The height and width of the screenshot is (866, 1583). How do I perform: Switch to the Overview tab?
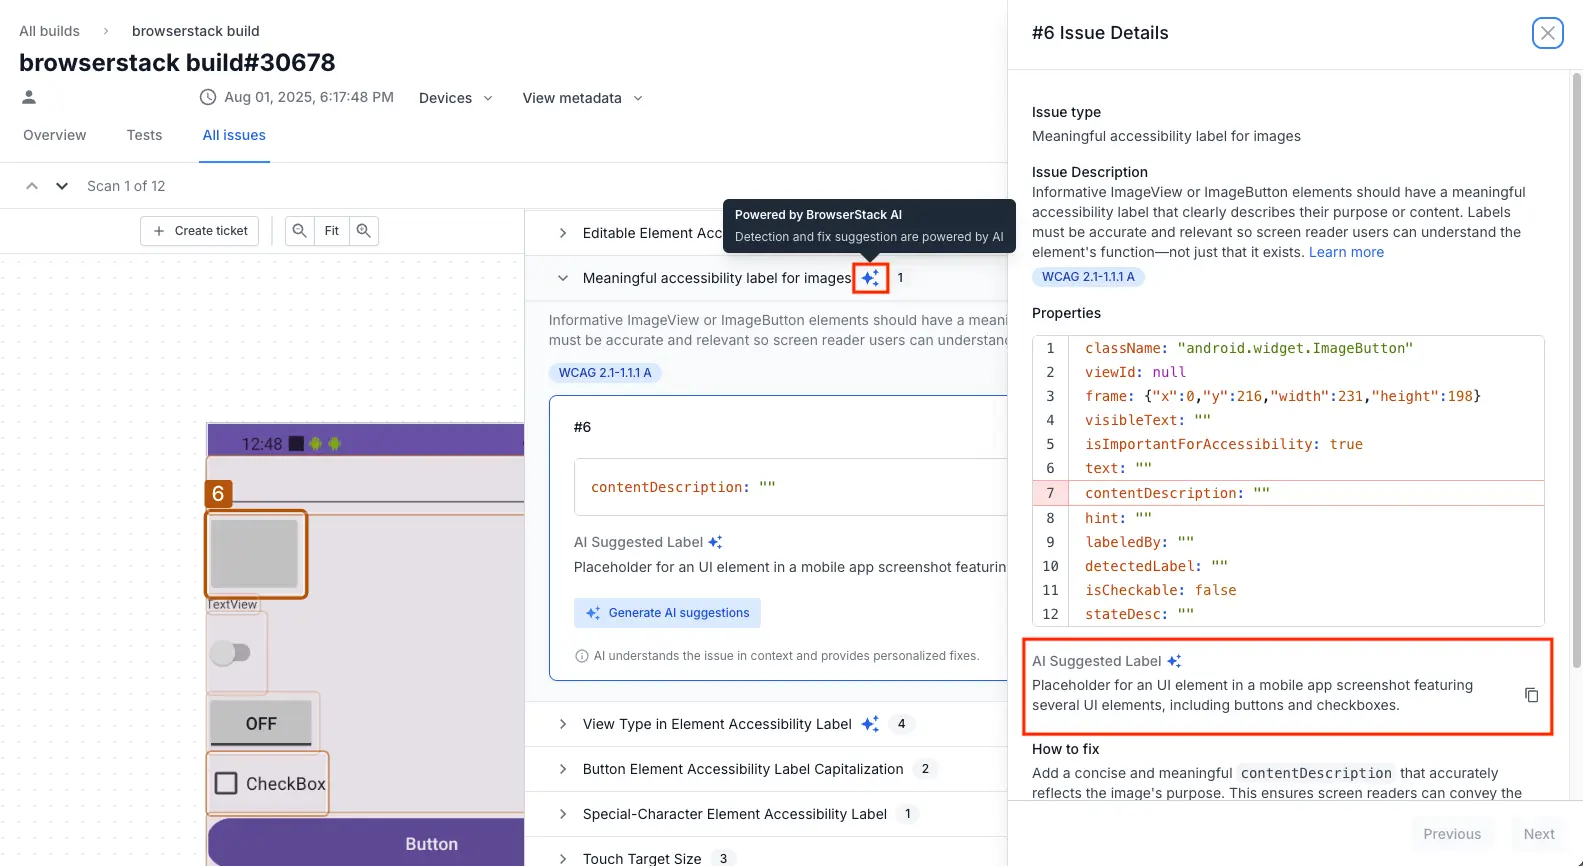(55, 135)
